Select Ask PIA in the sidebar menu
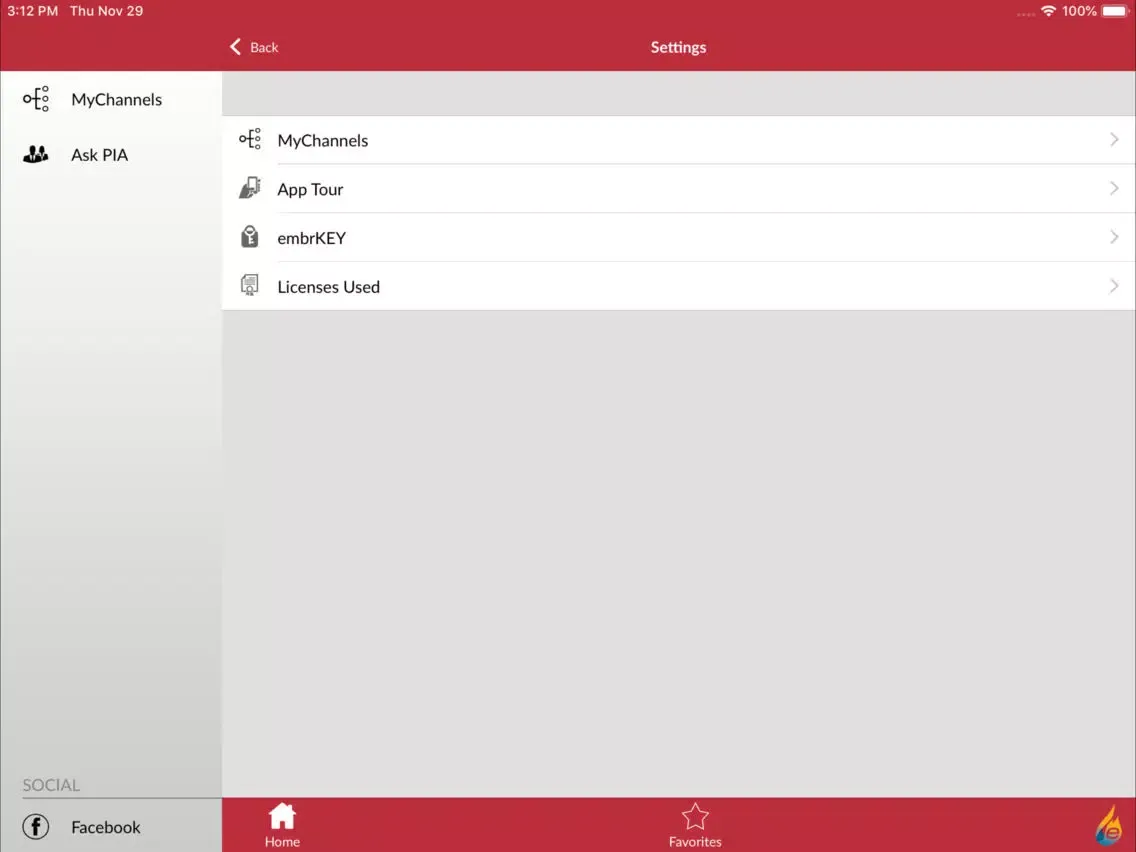Viewport: 1136px width, 852px height. point(99,155)
